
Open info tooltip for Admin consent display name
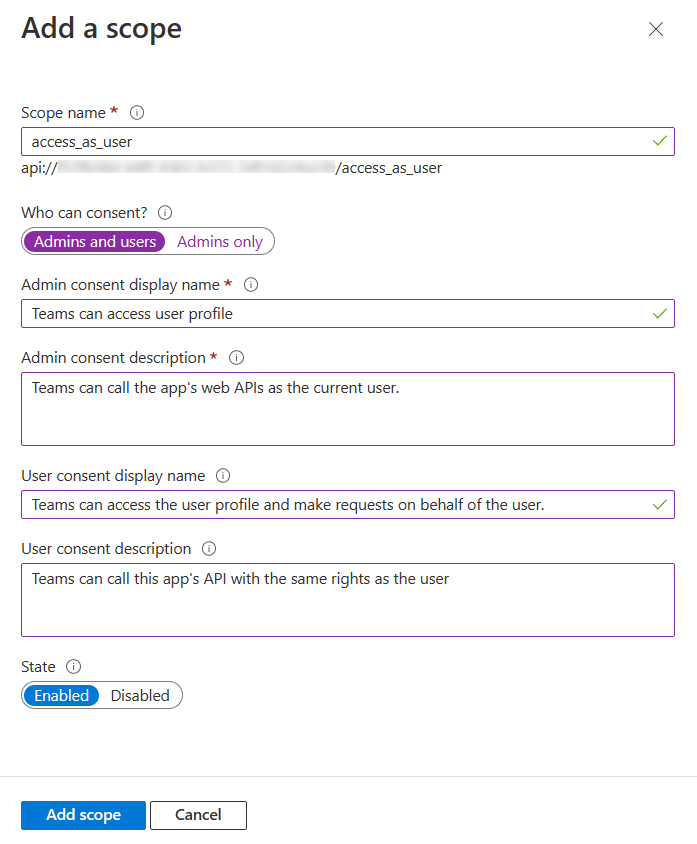point(250,284)
